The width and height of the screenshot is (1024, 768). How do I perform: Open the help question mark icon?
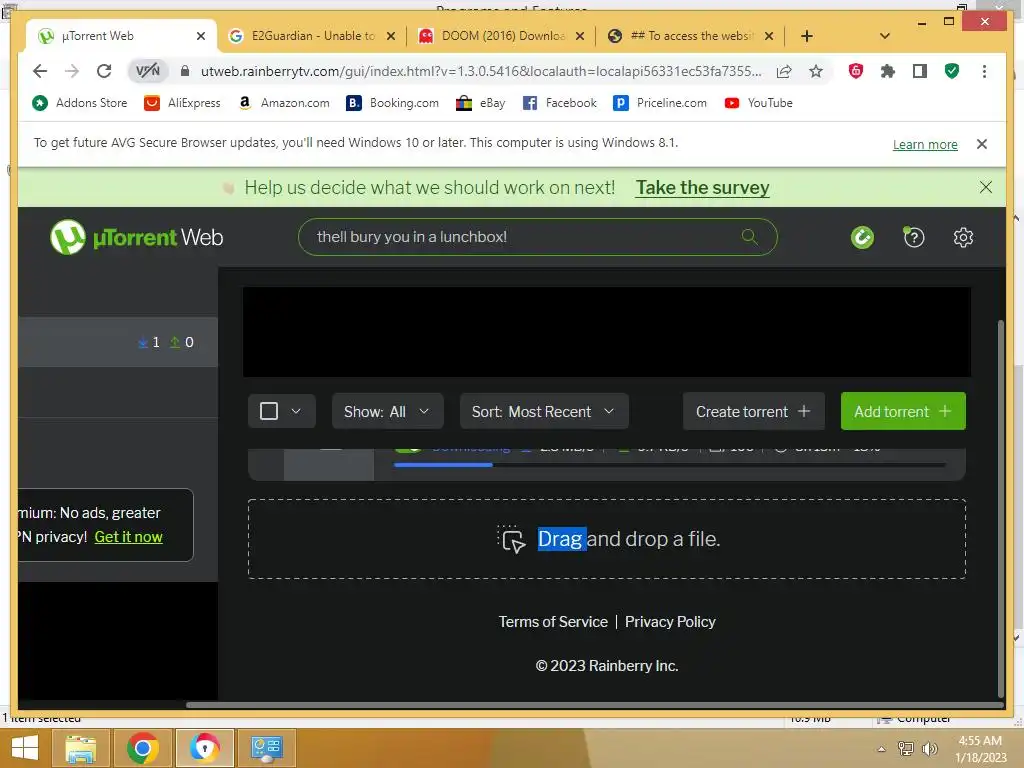[x=913, y=237]
